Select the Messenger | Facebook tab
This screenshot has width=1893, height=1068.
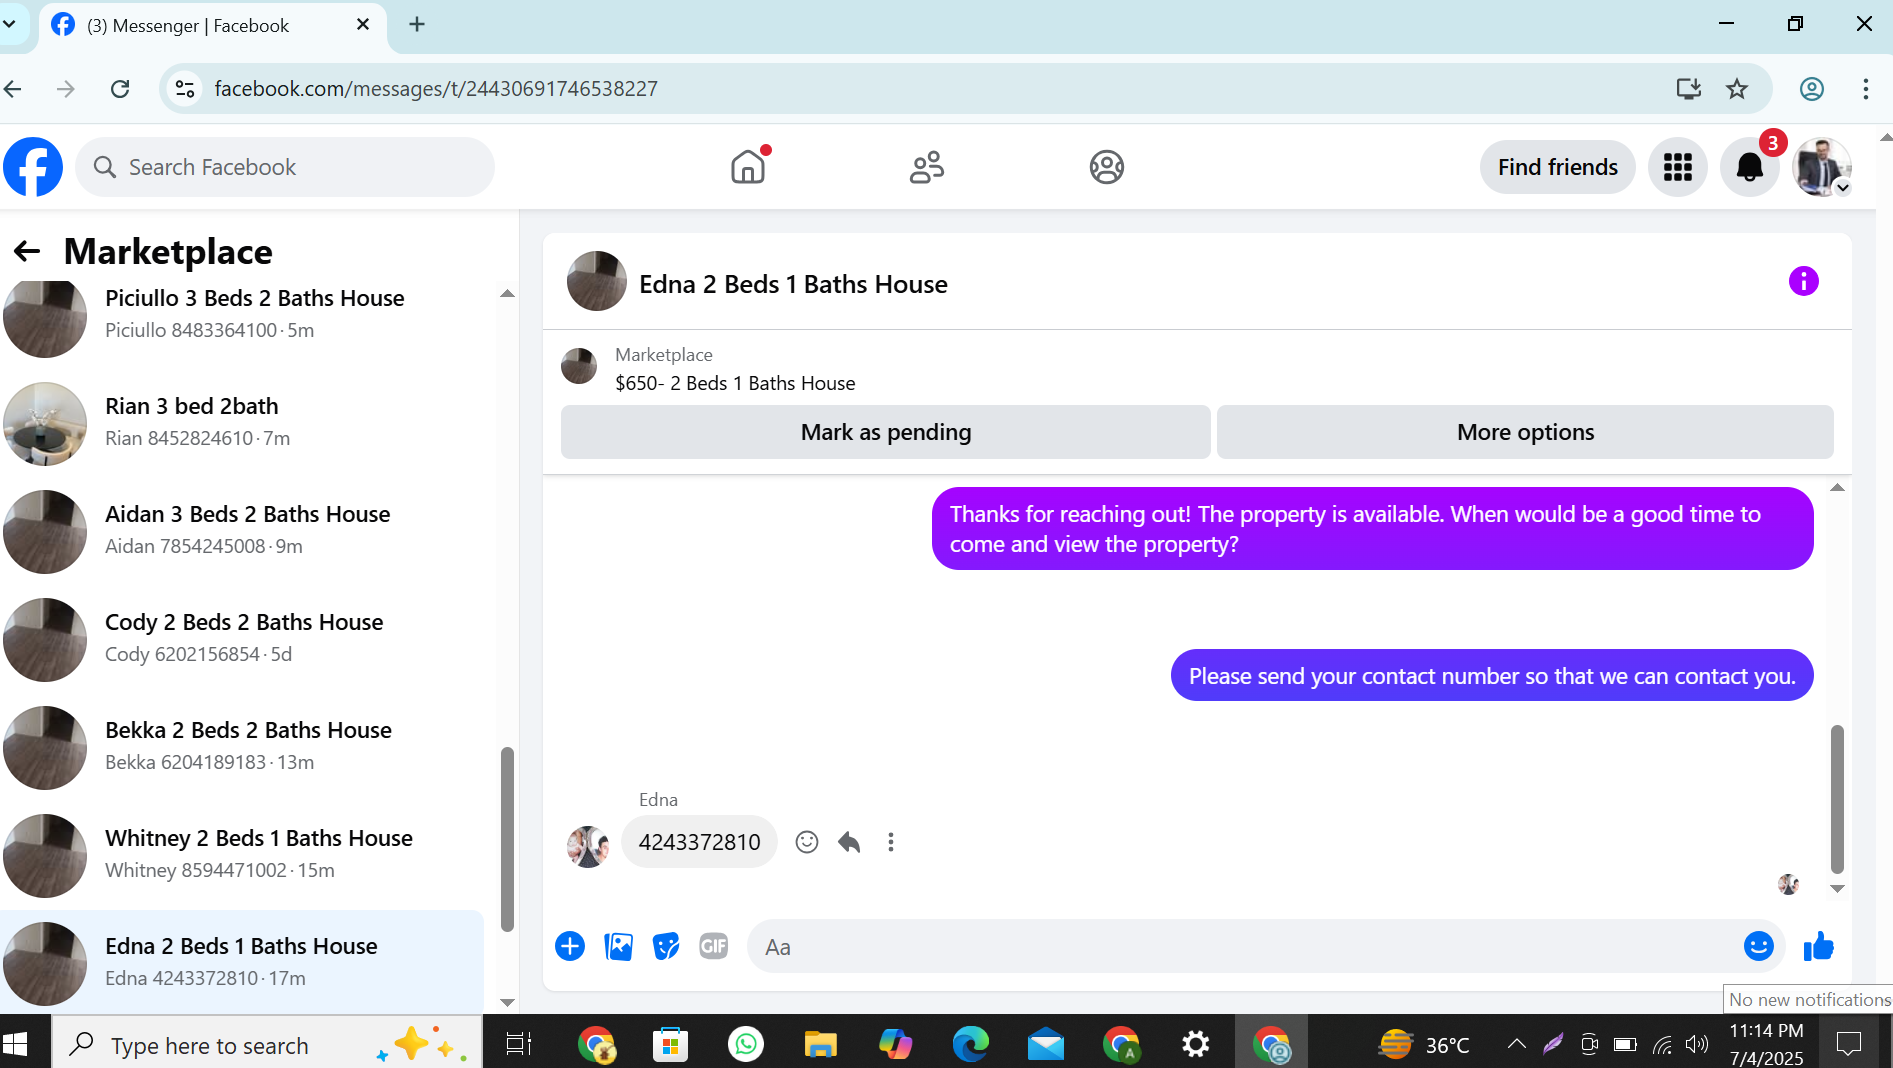[213, 26]
